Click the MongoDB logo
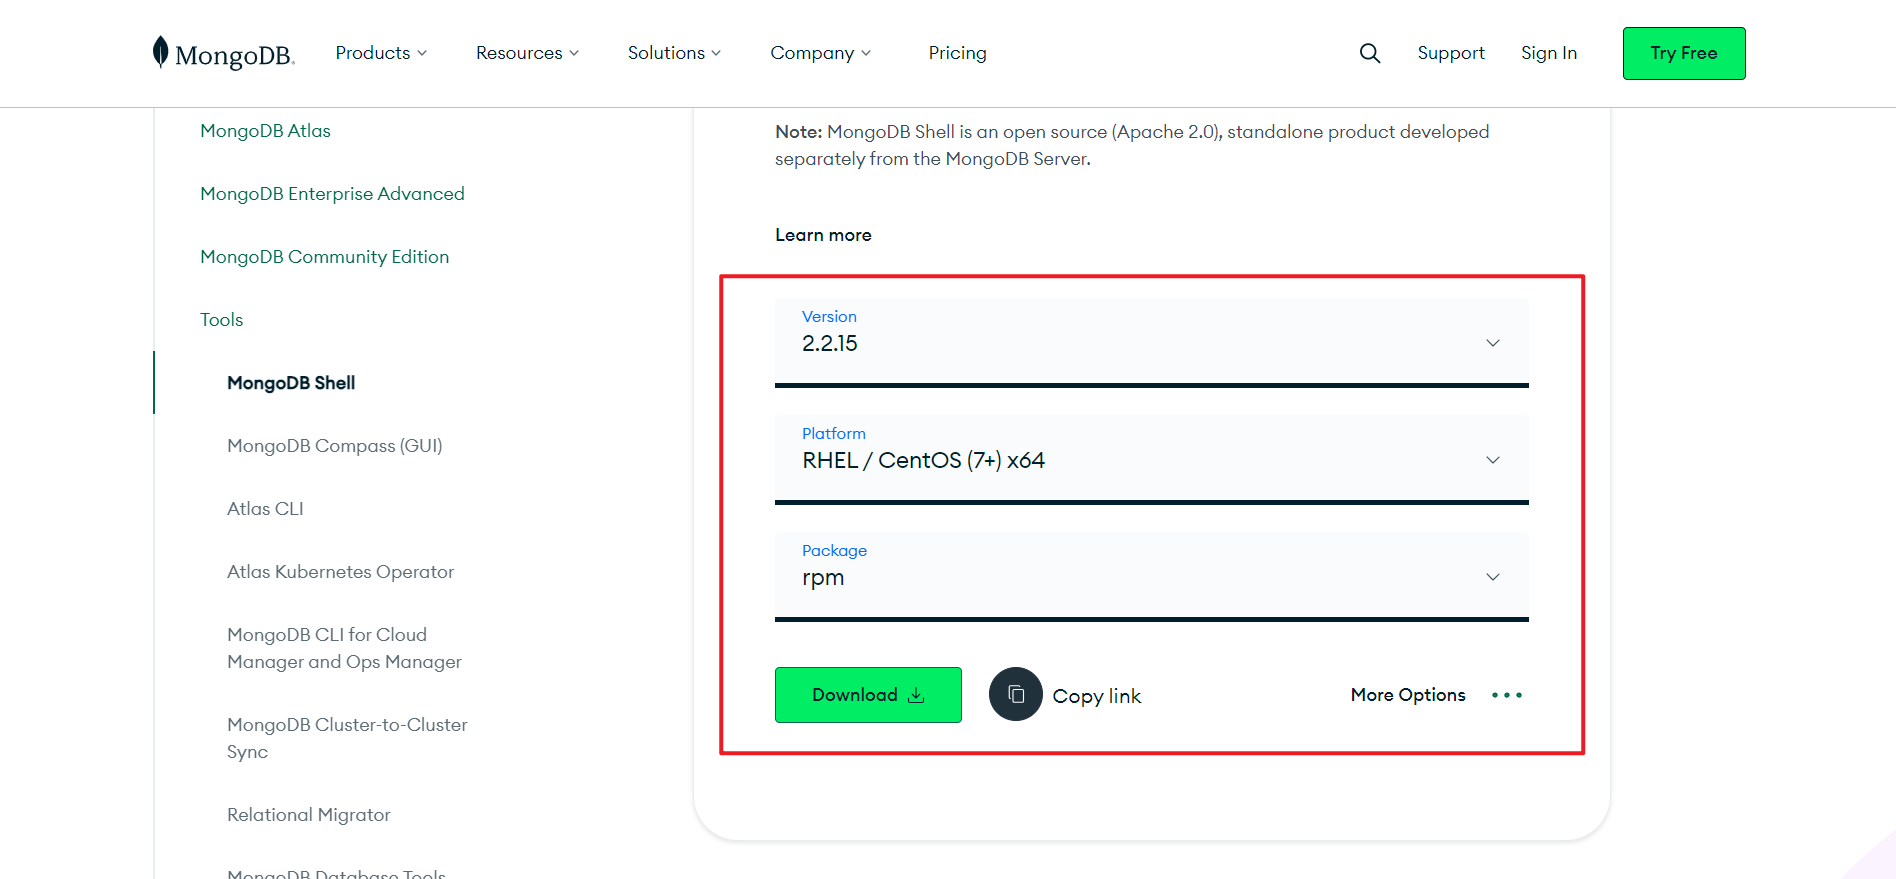Image resolution: width=1896 pixels, height=879 pixels. [x=223, y=53]
